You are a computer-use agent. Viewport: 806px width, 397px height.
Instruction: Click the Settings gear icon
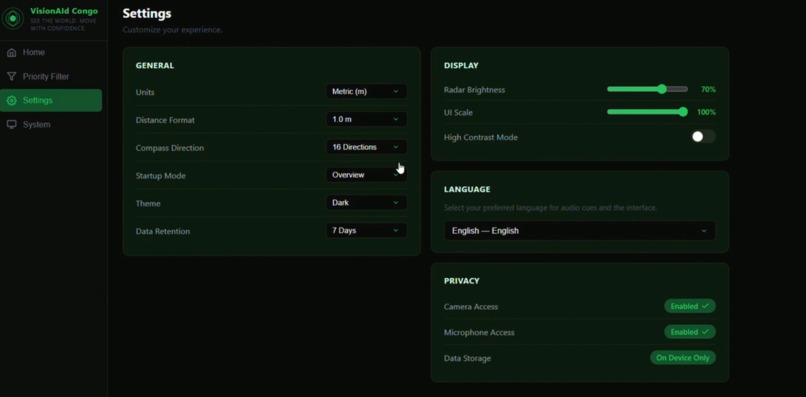click(11, 100)
